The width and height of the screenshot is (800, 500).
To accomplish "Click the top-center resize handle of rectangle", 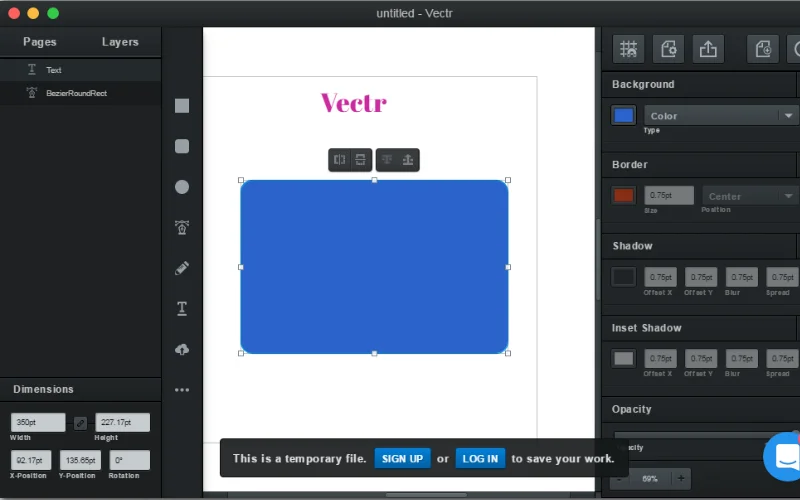I will pos(374,180).
